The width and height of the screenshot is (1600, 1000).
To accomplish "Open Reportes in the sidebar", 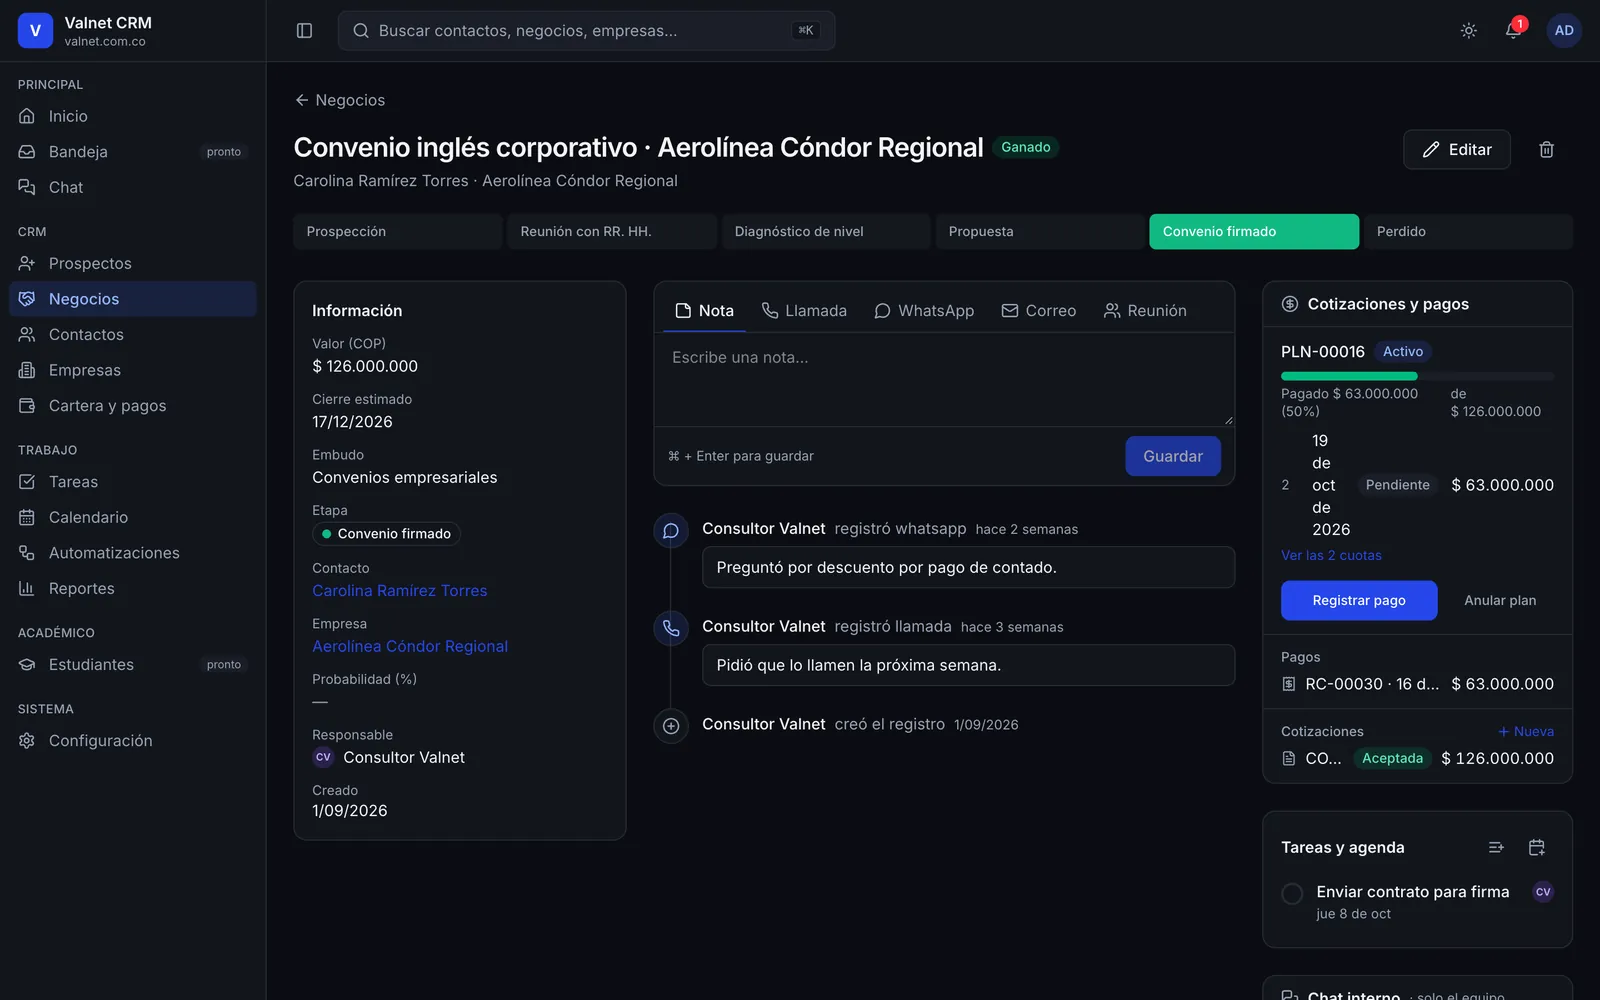I will [133, 588].
